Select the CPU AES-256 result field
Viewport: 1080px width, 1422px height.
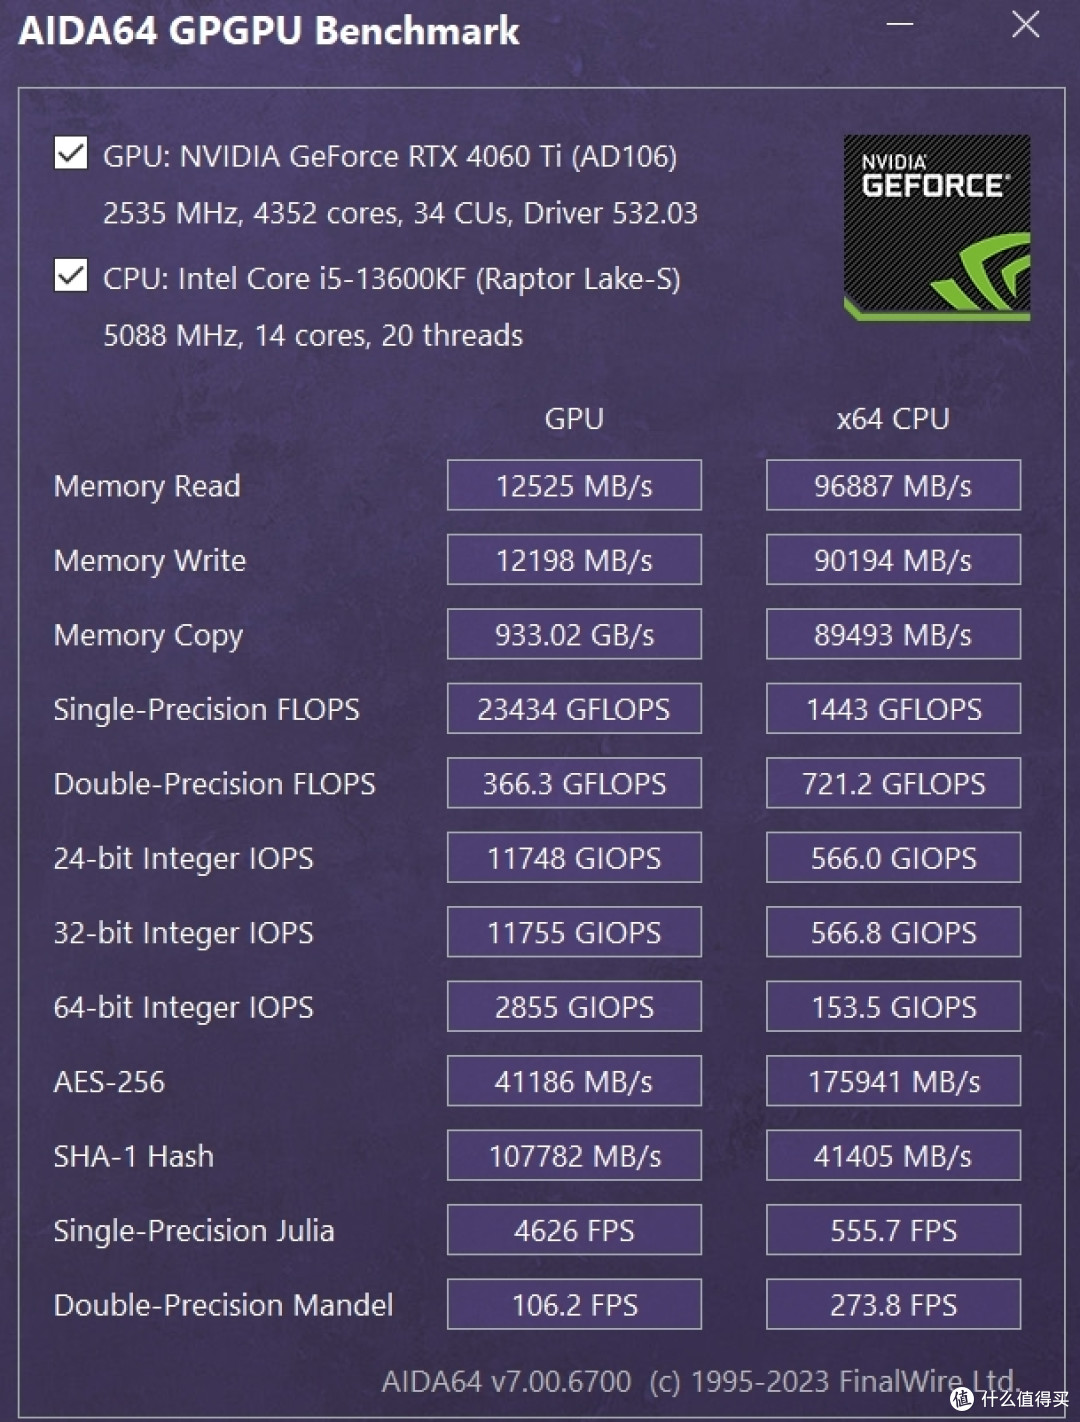[x=892, y=1081]
